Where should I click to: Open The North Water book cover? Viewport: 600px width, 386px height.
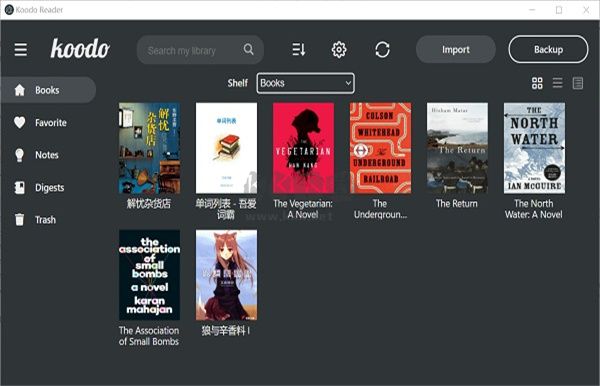tap(534, 148)
